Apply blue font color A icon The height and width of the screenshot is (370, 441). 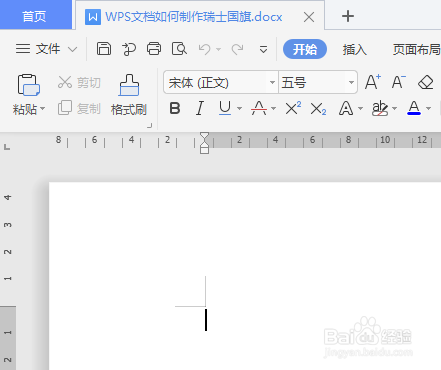414,108
